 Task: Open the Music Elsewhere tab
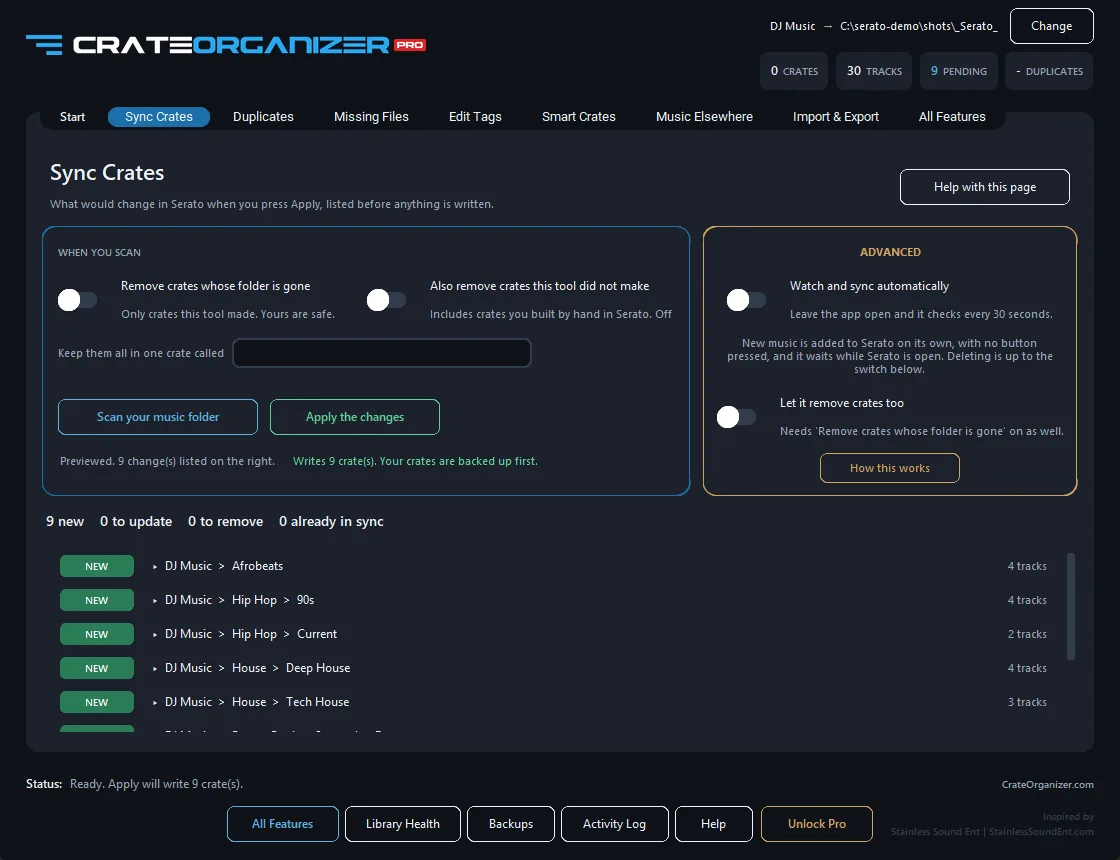pos(704,117)
